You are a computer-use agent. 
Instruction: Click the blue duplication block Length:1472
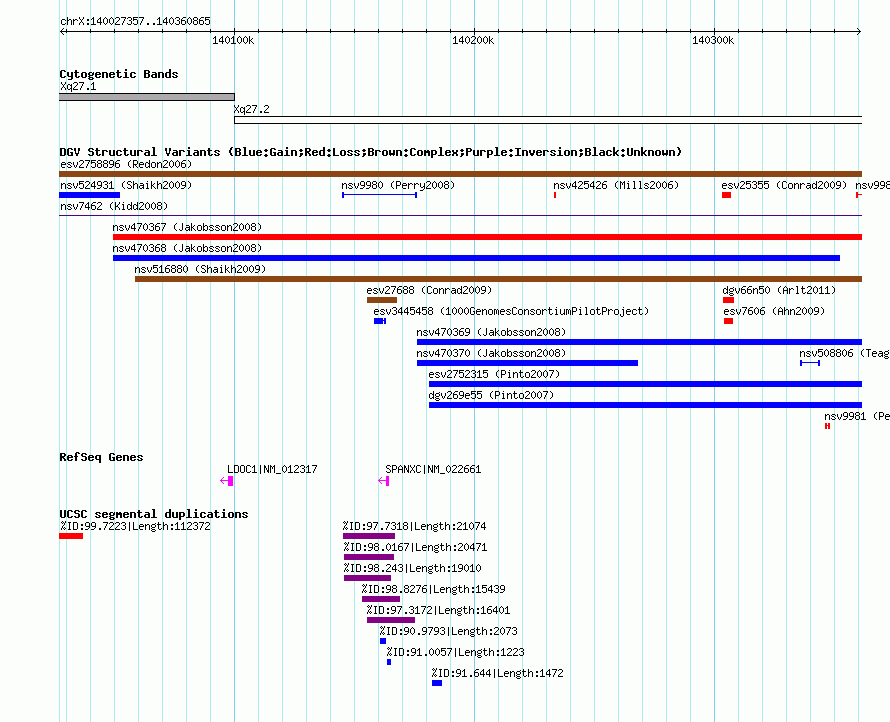tap(436, 683)
